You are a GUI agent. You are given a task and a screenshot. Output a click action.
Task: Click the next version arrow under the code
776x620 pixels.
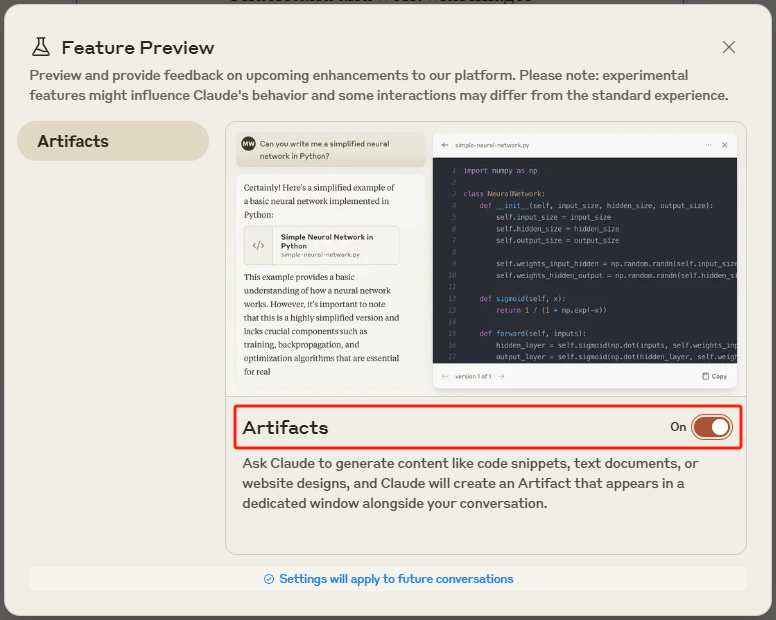click(x=502, y=376)
